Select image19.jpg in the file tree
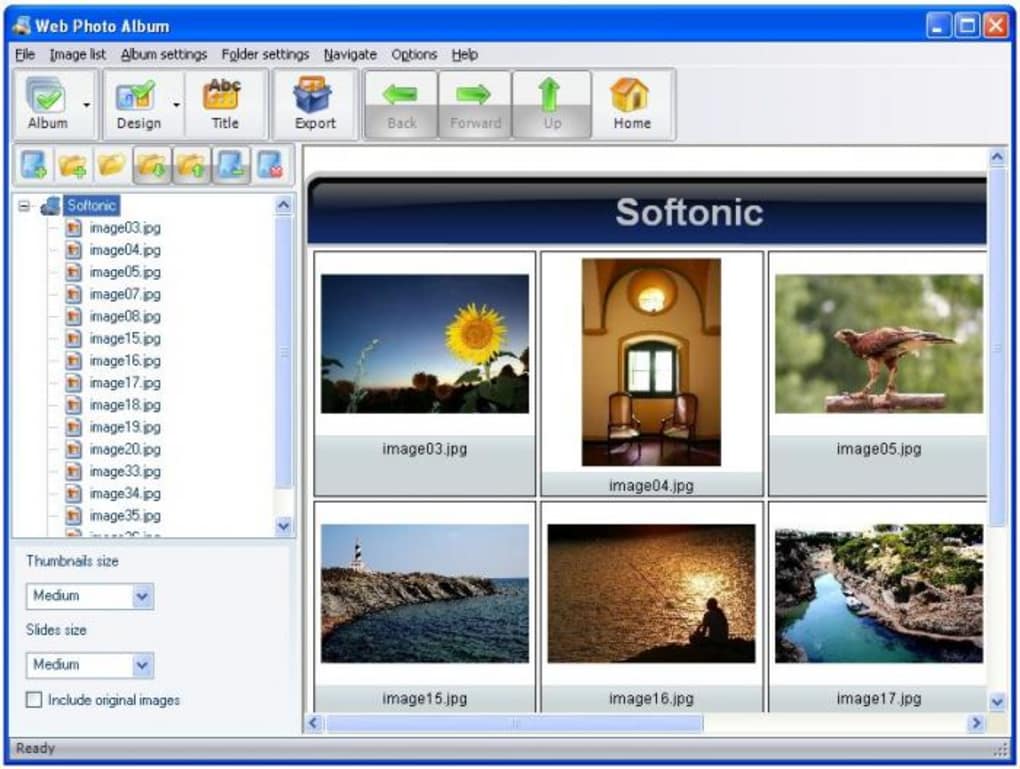This screenshot has height=769, width=1020. [125, 427]
